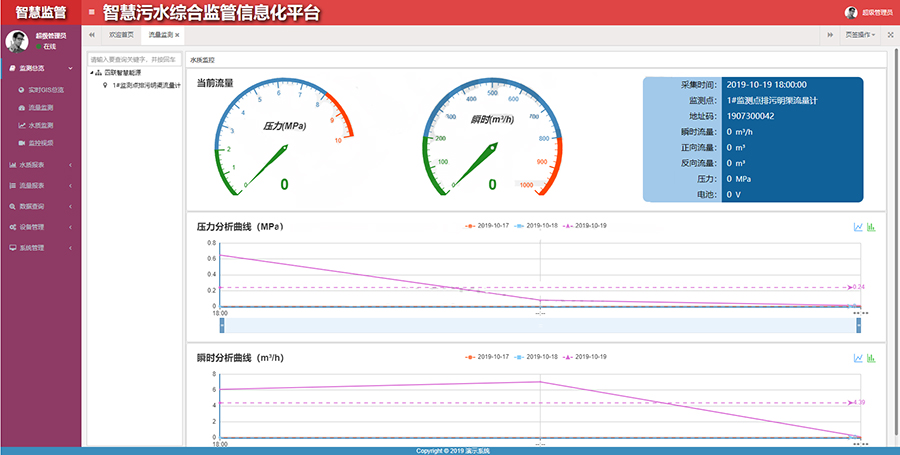Viewport: 900px width, 455px height.
Task: Click the 0 MPa pressure value
Action: [x=739, y=179]
